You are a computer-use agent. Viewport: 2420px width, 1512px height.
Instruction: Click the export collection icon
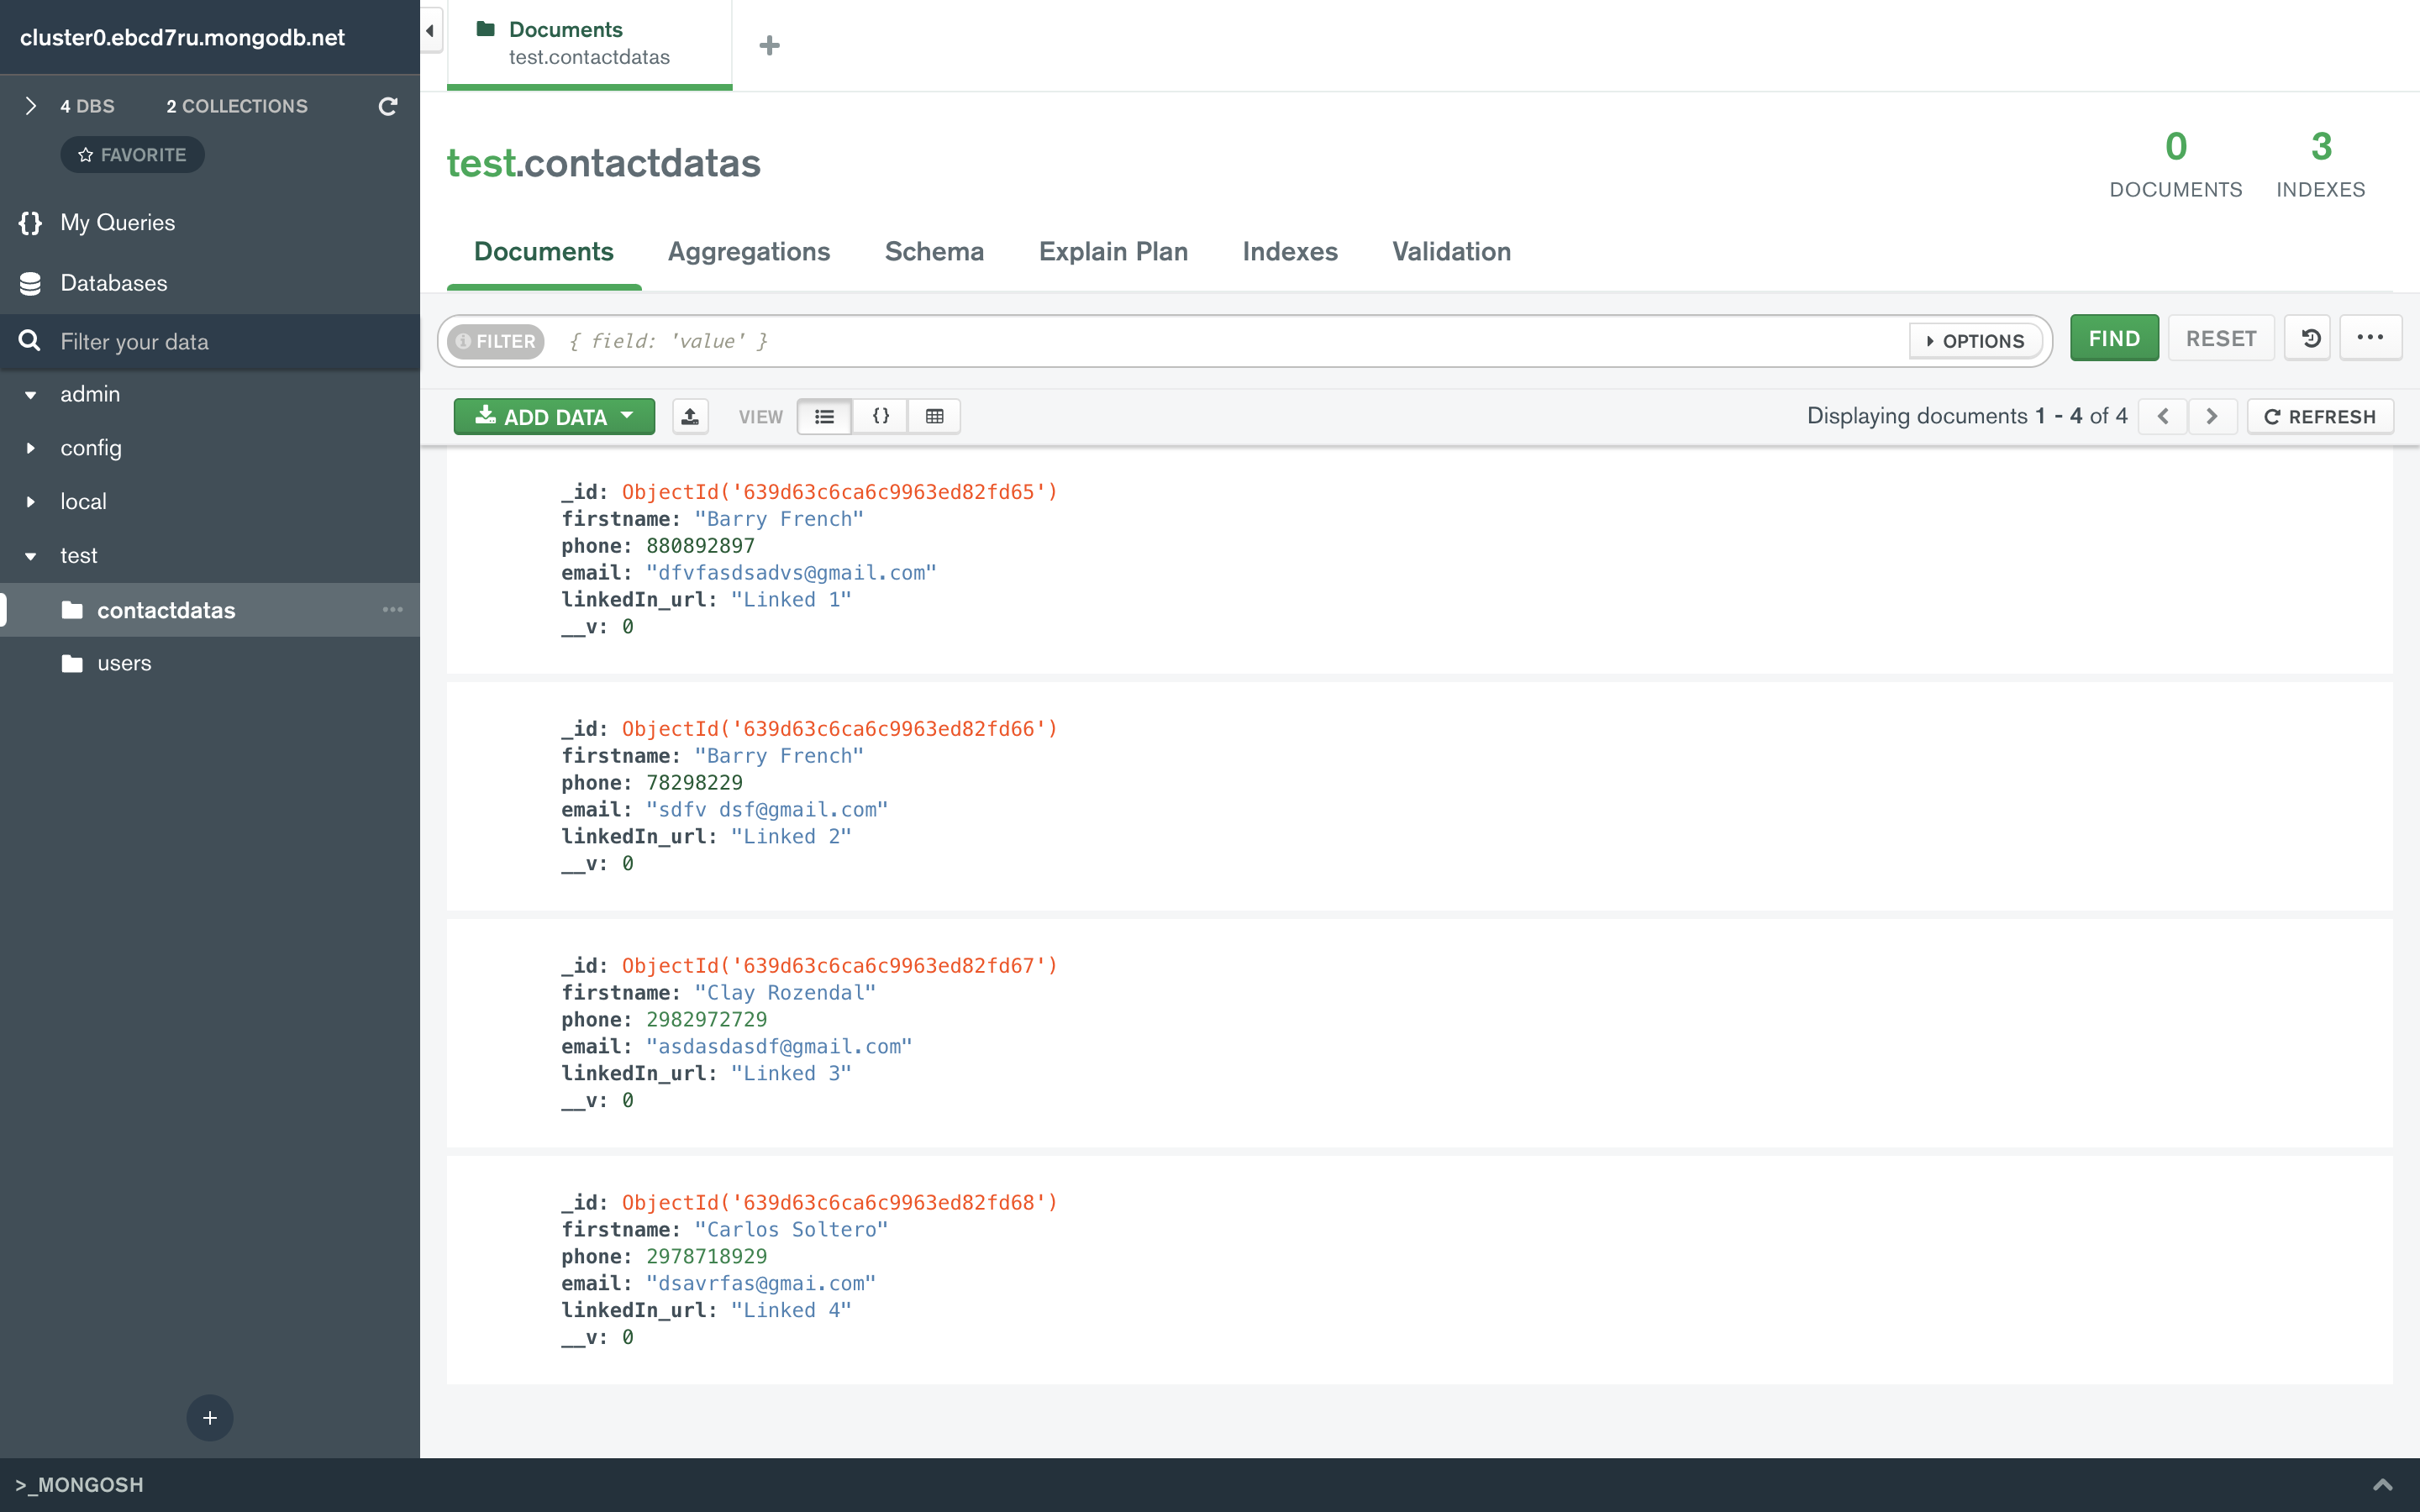point(690,416)
